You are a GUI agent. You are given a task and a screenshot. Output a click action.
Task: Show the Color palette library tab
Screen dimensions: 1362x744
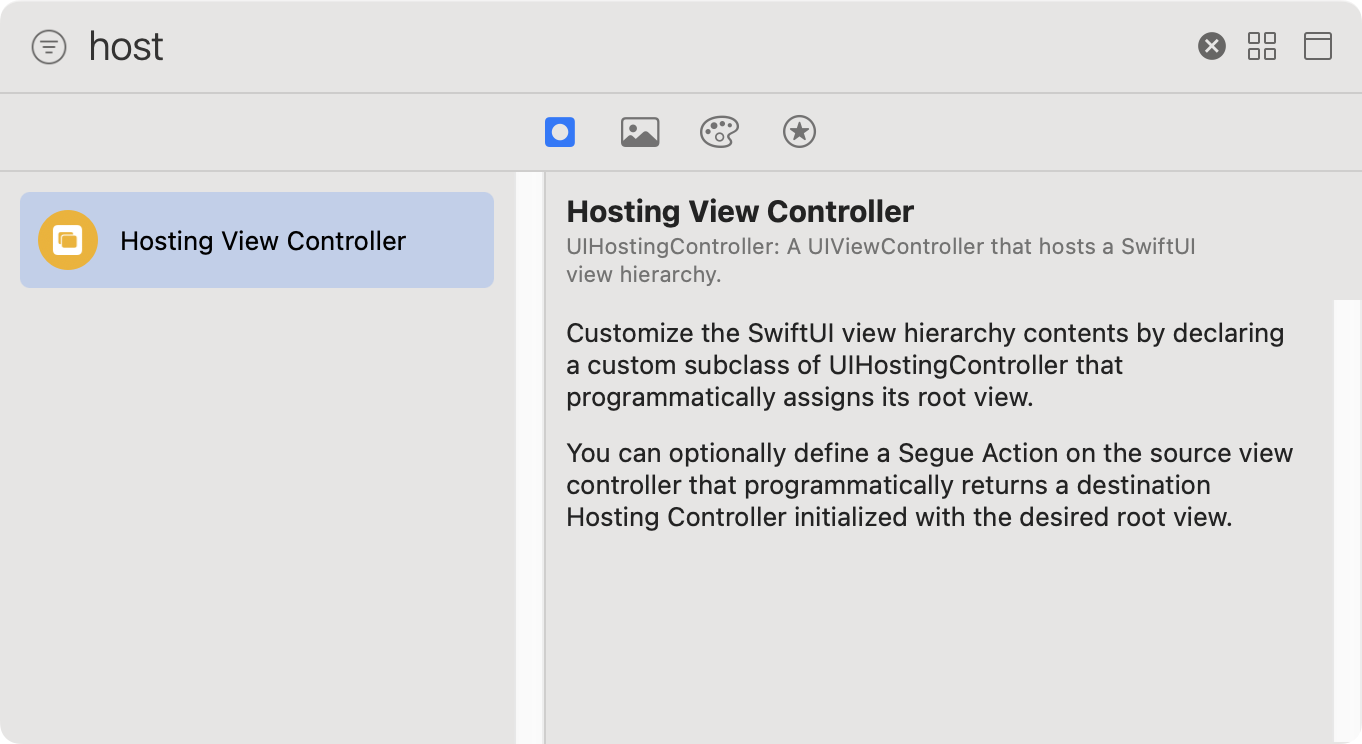[x=719, y=132]
